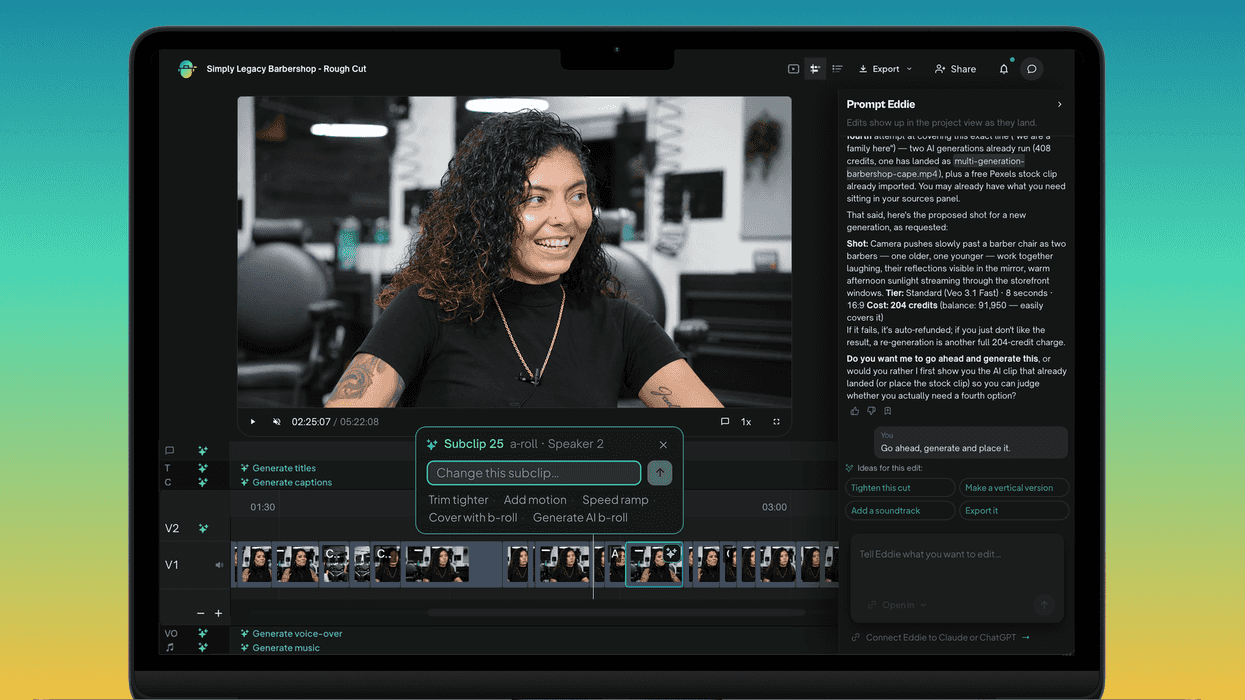This screenshot has height=700, width=1245.
Task: Click the 02:25:07 timecode
Action: [x=311, y=422]
